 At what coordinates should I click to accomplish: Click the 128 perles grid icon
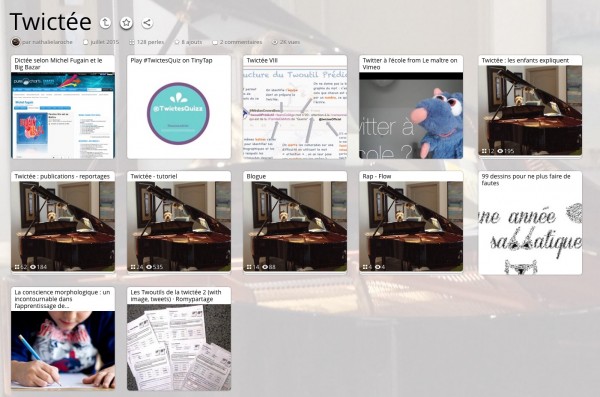coord(132,42)
